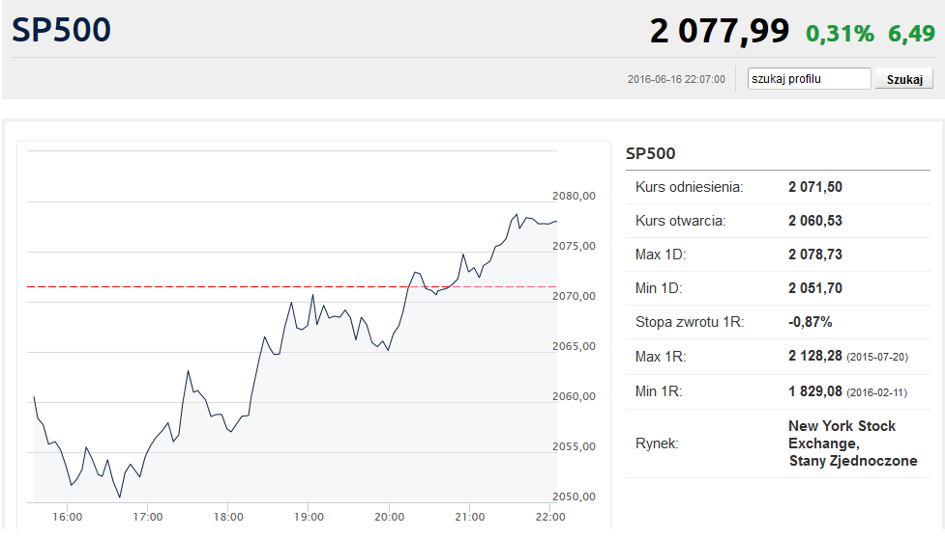Select the 16:00 time axis label
The height and width of the screenshot is (537, 945).
coord(67,517)
